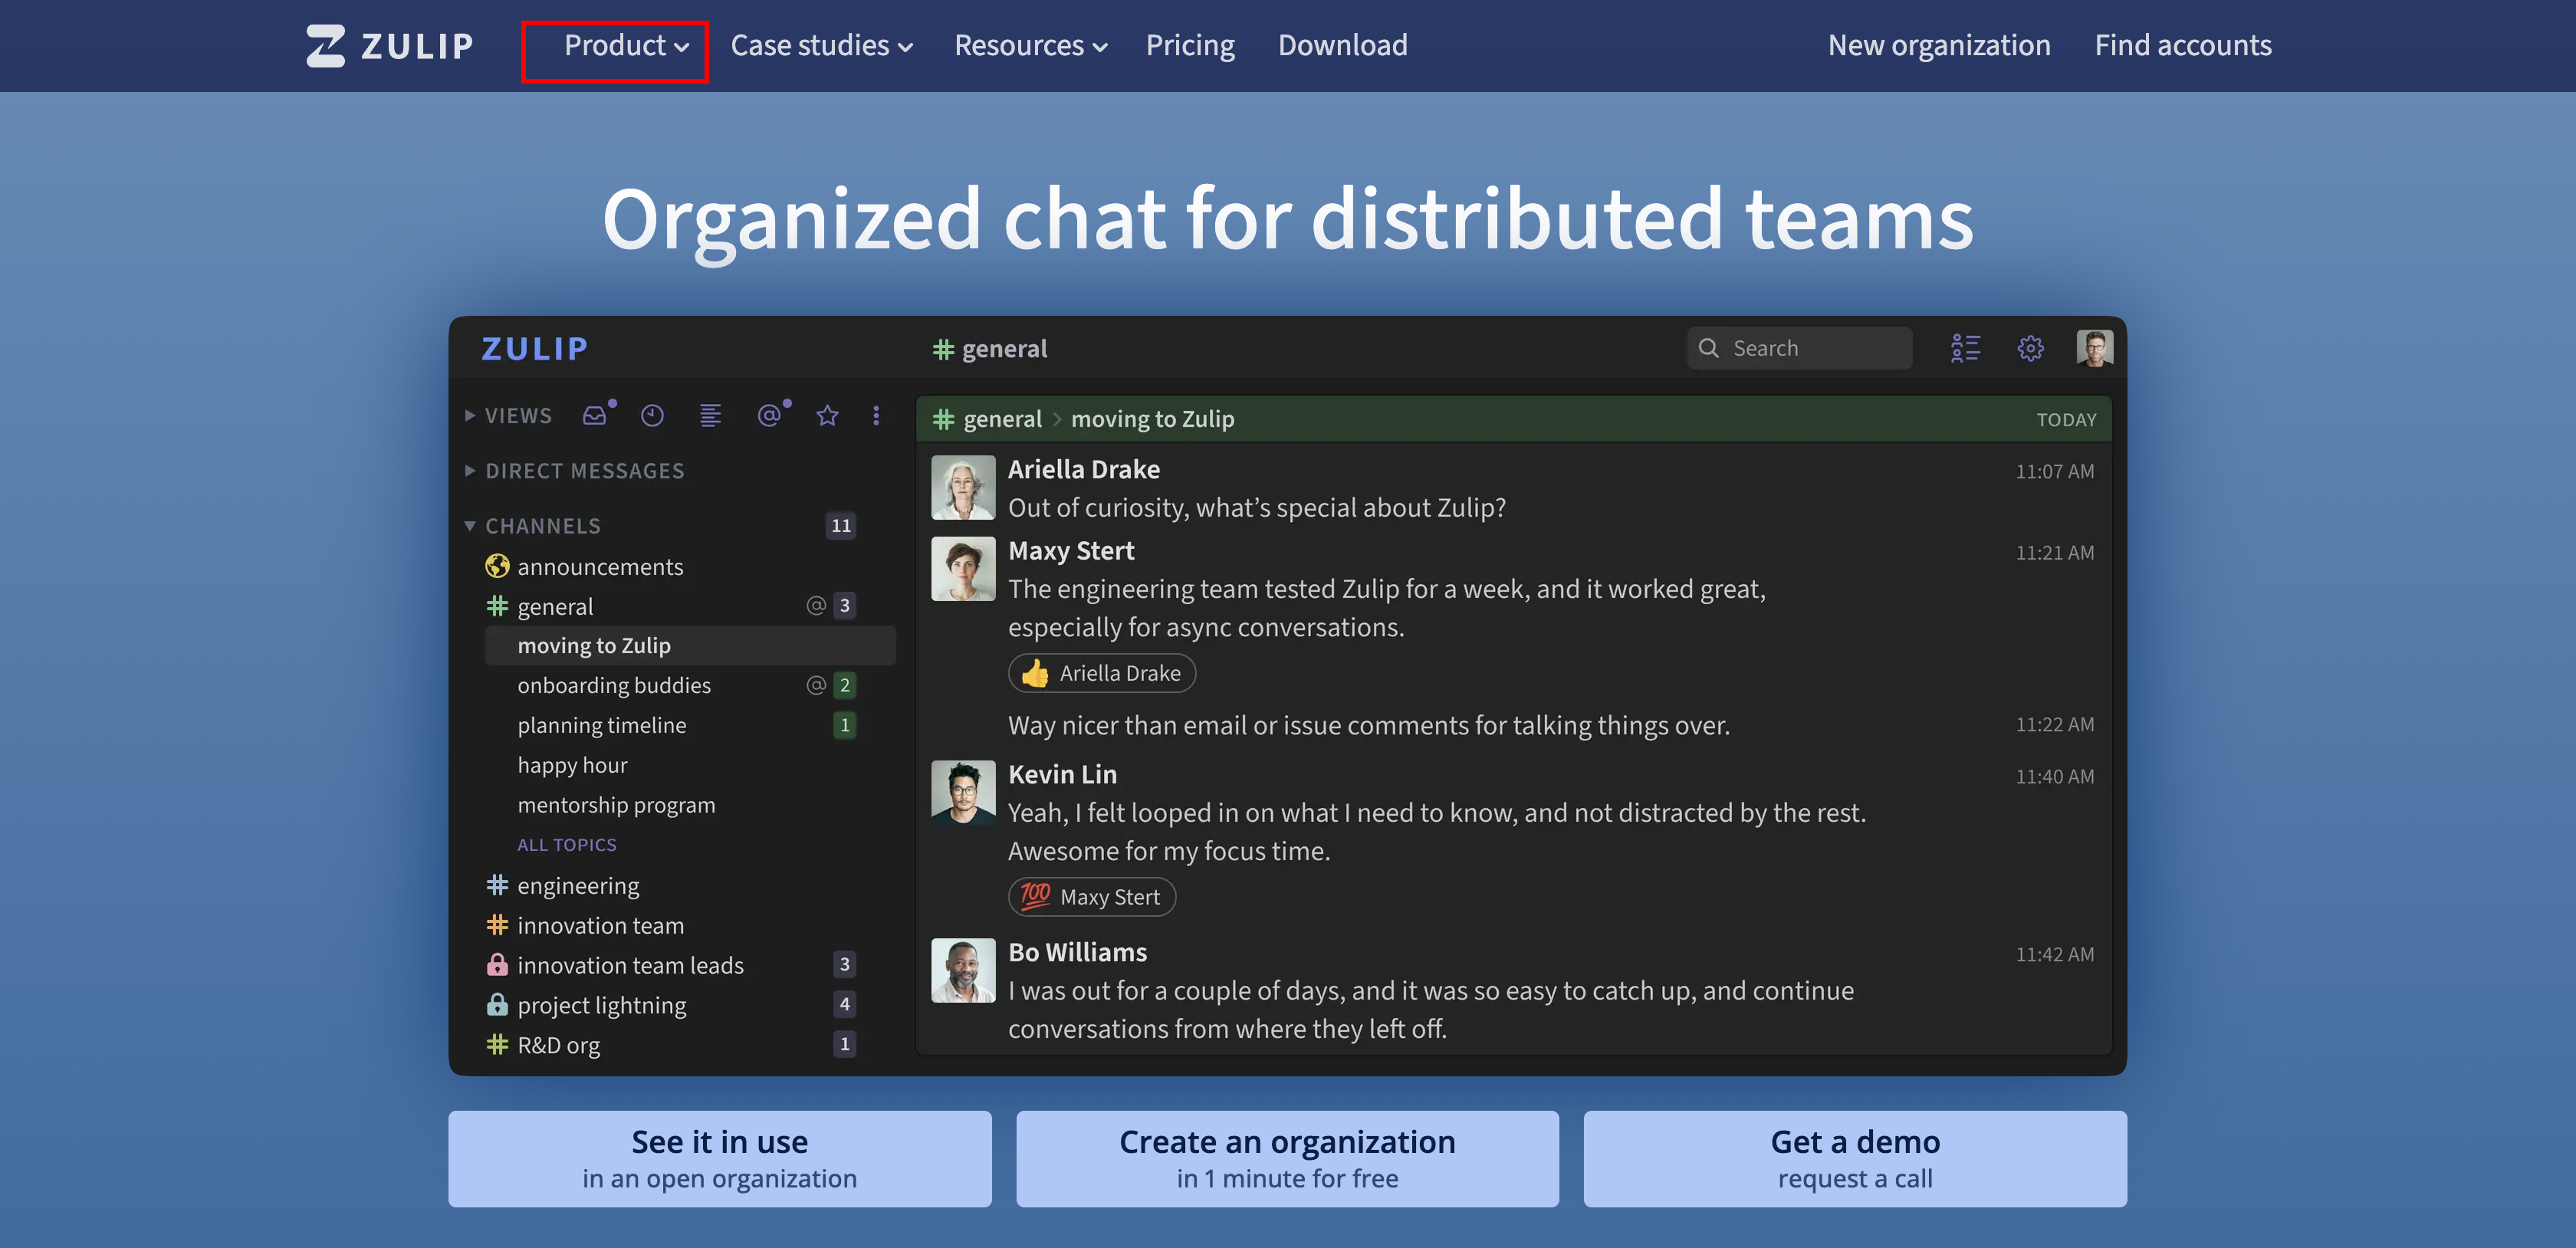This screenshot has width=2576, height=1248.
Task: Expand the Direct Messages section
Action: point(584,471)
